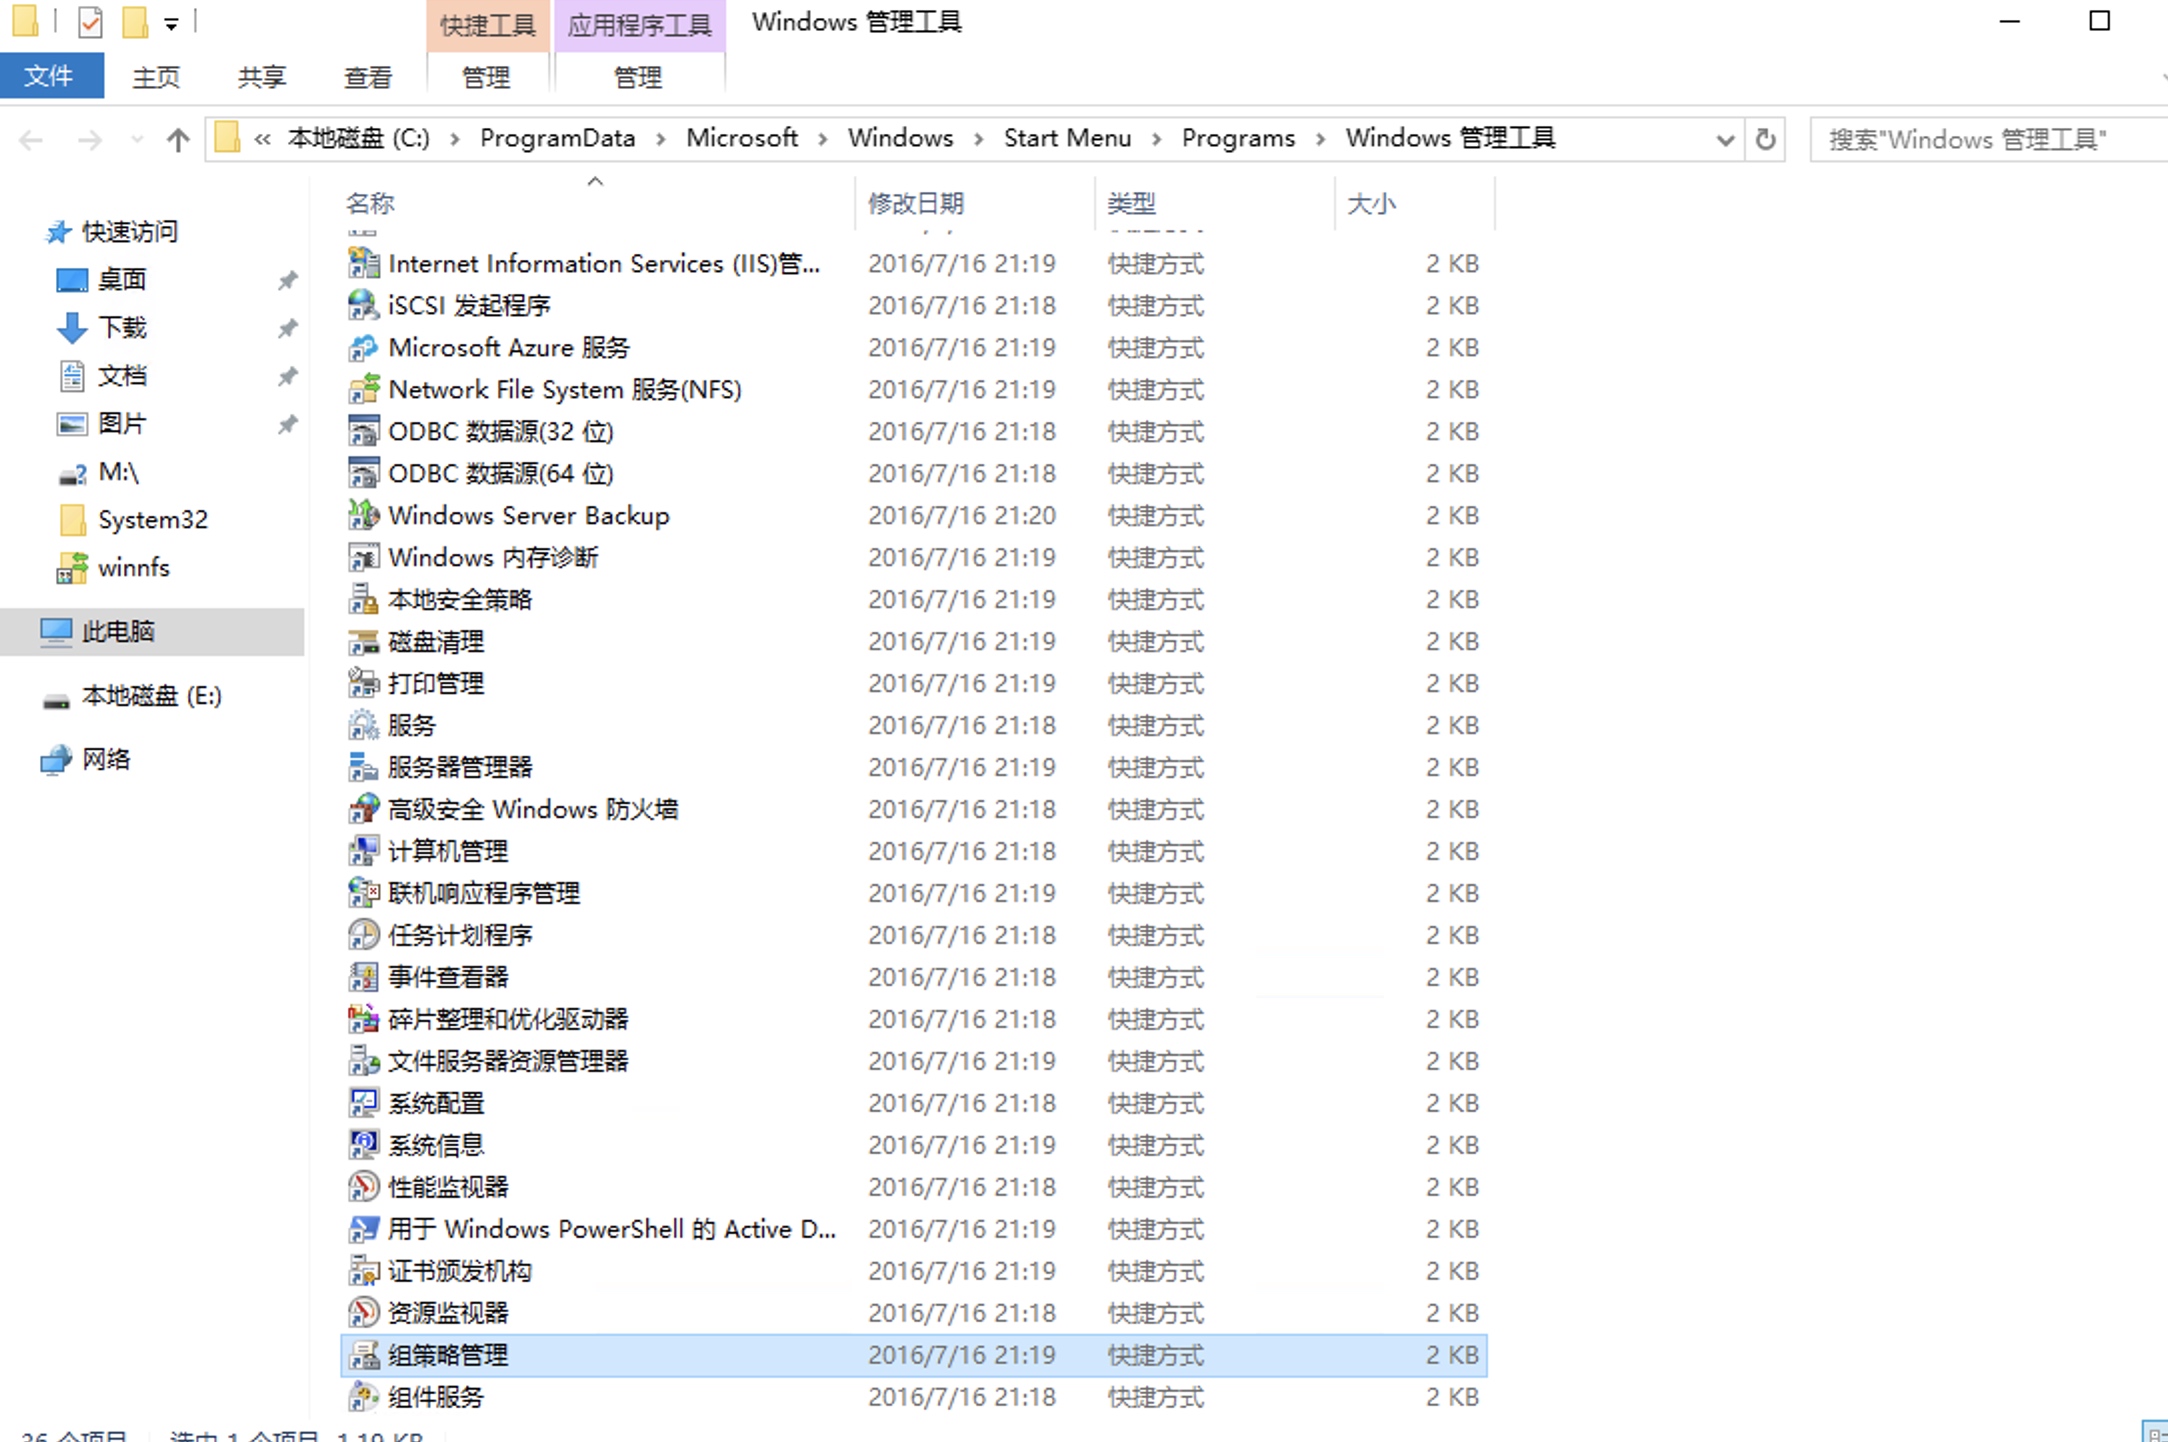Screen dimensions: 2168x1442
Task: Show hidden path folders via double chevron
Action: pos(263,139)
